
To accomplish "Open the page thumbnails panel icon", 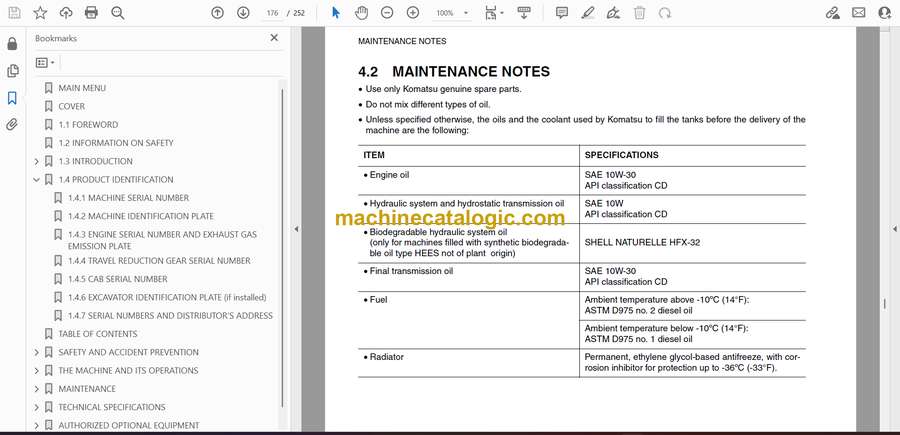I will [x=12, y=71].
